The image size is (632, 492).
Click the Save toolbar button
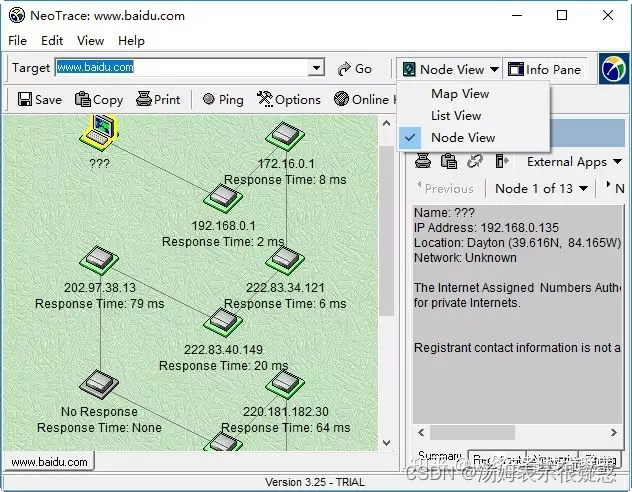(40, 99)
